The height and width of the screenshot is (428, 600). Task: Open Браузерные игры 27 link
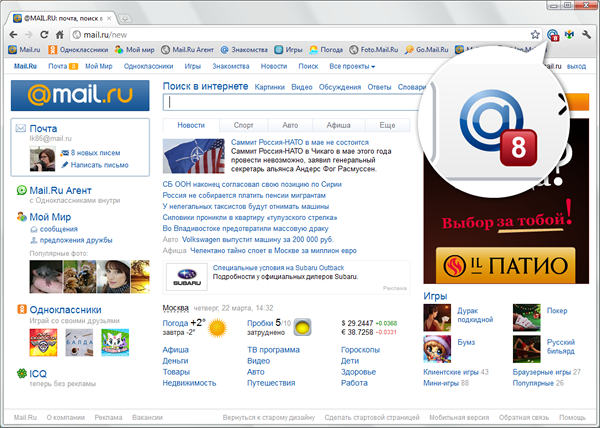click(x=546, y=372)
